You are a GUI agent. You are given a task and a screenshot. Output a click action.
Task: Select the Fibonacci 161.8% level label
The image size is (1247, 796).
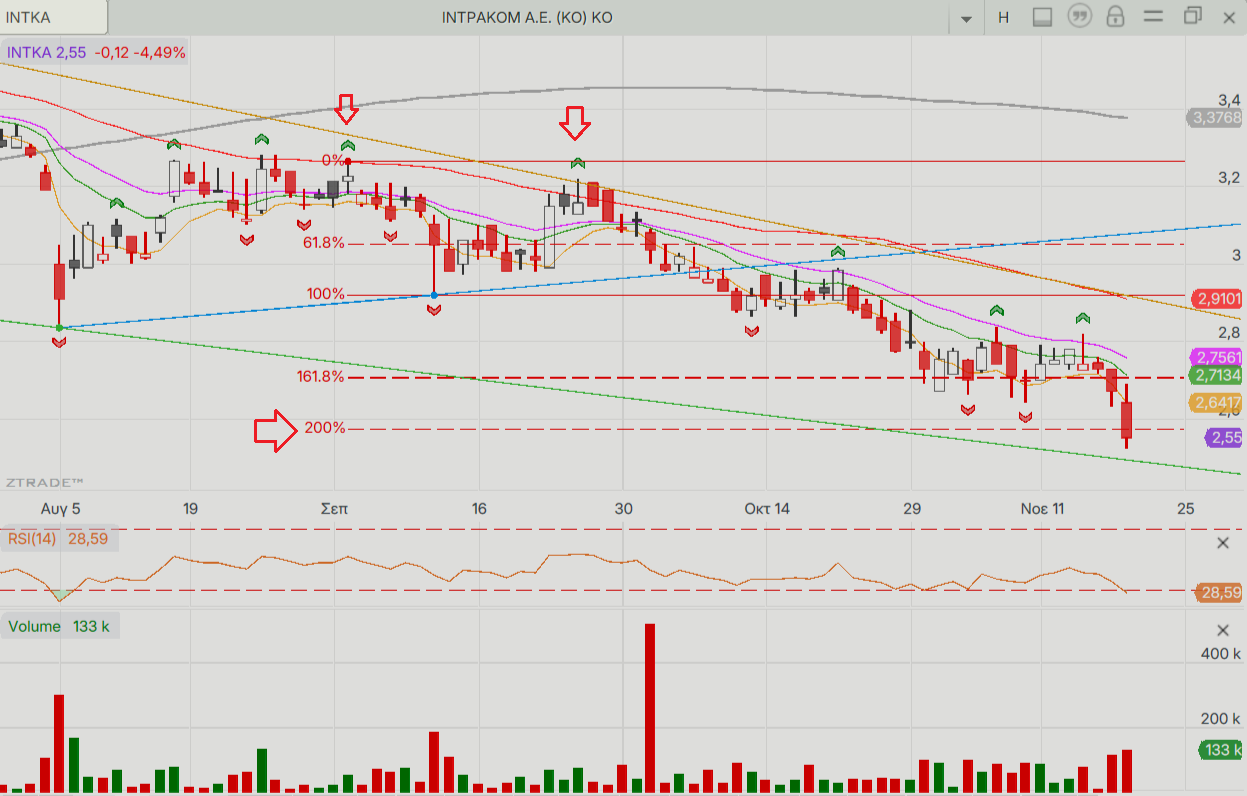tap(320, 377)
